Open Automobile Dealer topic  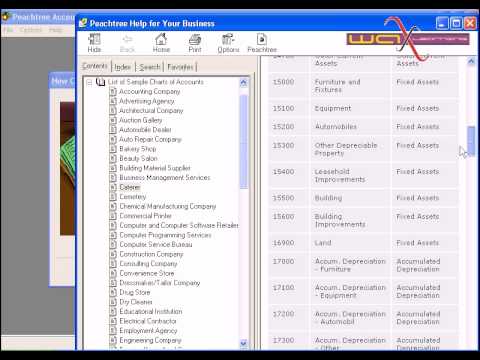(x=145, y=130)
